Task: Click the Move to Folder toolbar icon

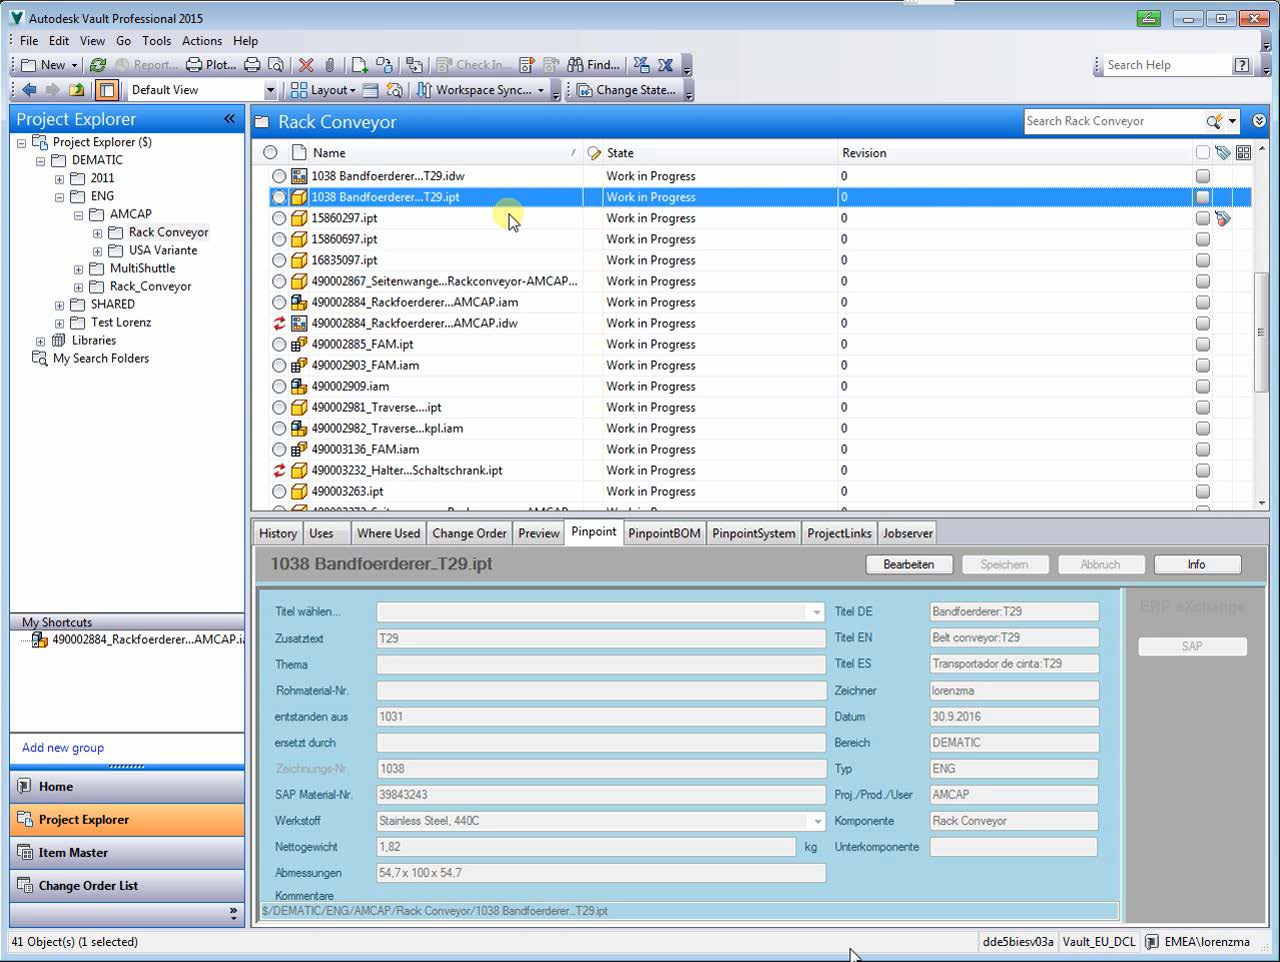Action: [414, 65]
